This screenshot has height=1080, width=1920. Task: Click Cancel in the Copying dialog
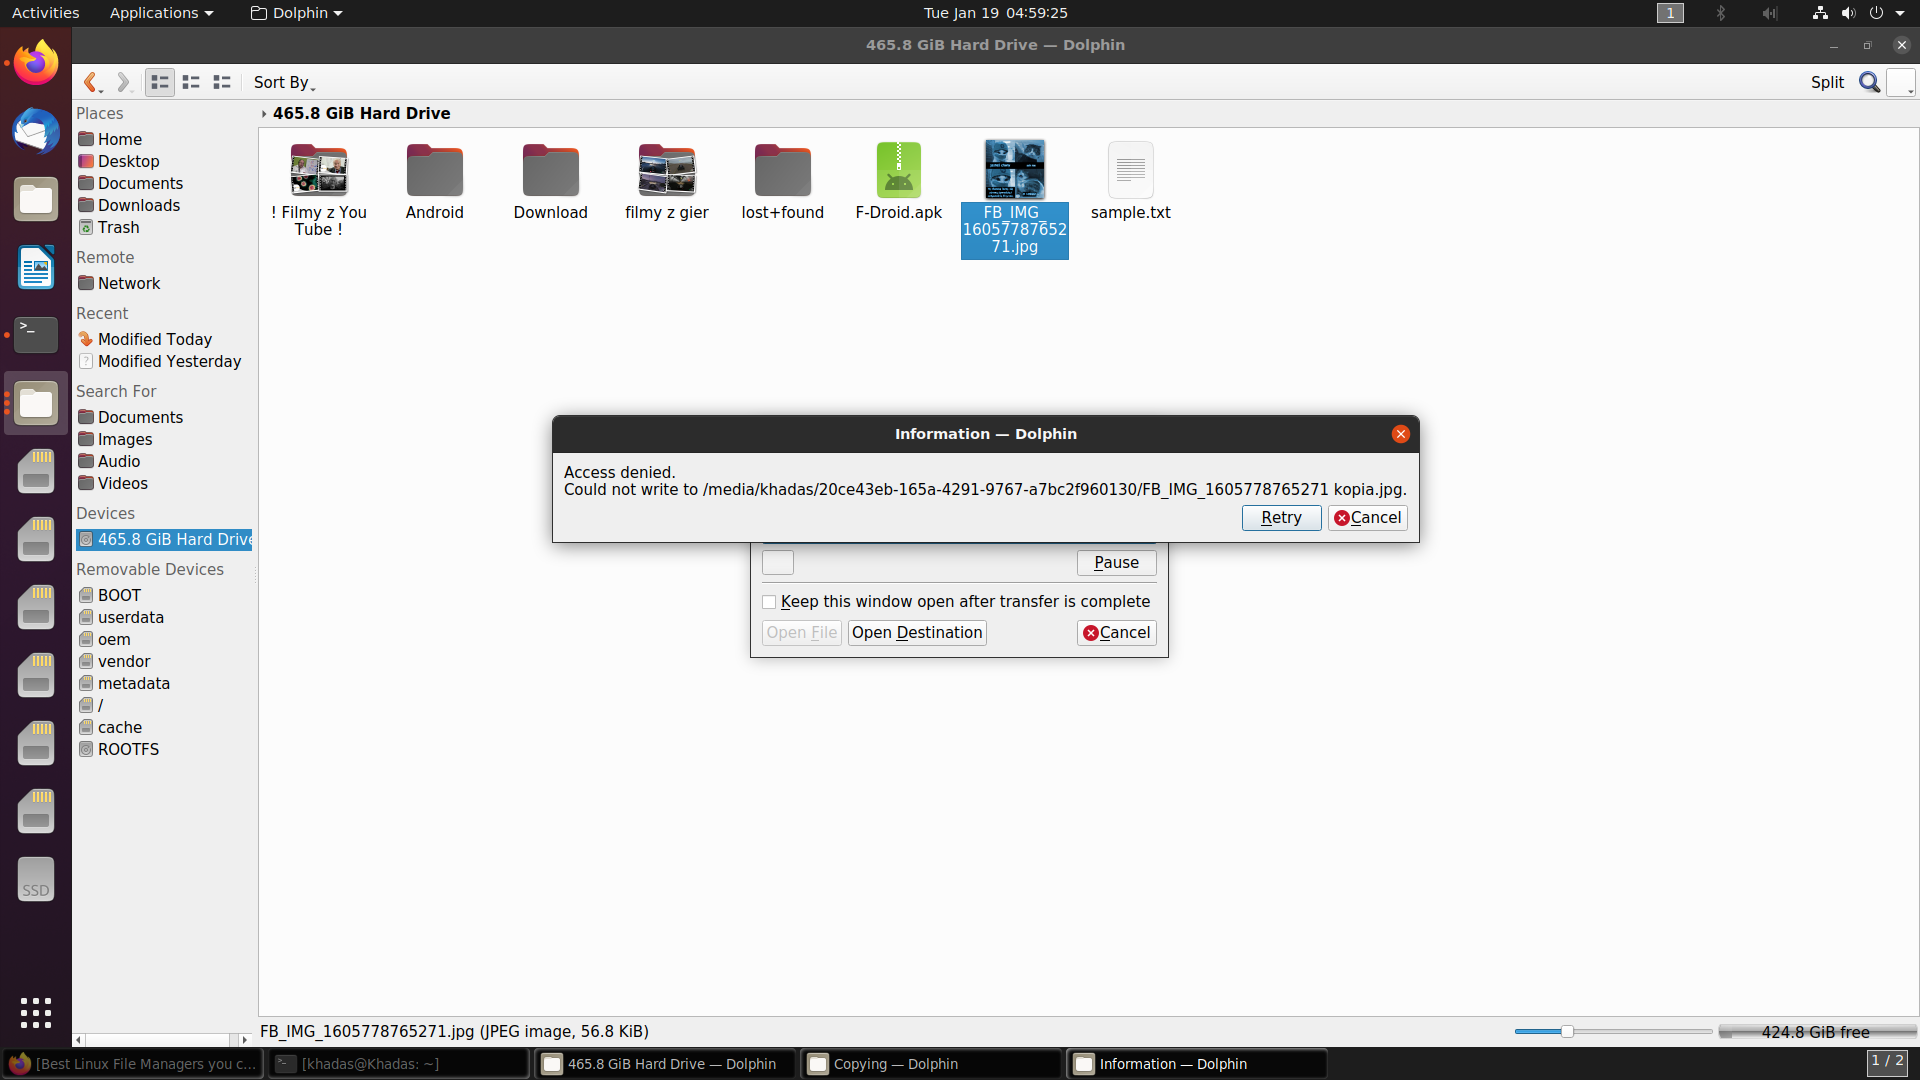click(x=1116, y=632)
